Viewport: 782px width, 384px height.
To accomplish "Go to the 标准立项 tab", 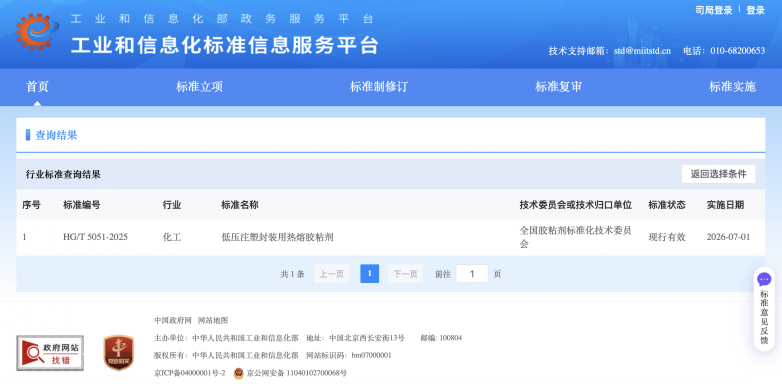I will click(199, 87).
